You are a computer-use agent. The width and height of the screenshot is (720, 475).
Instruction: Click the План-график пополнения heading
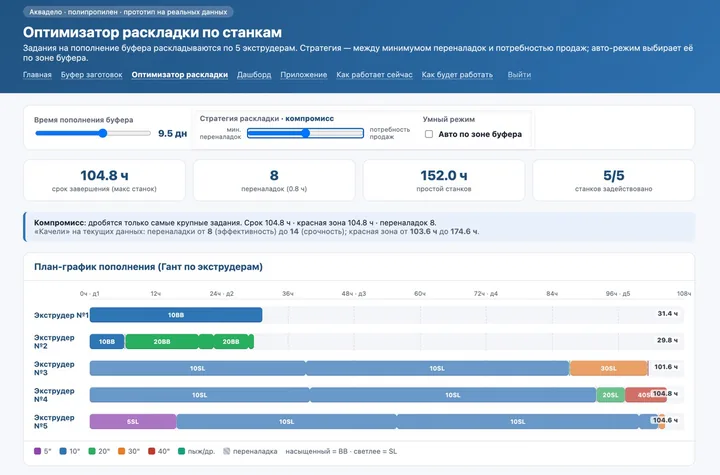(148, 267)
